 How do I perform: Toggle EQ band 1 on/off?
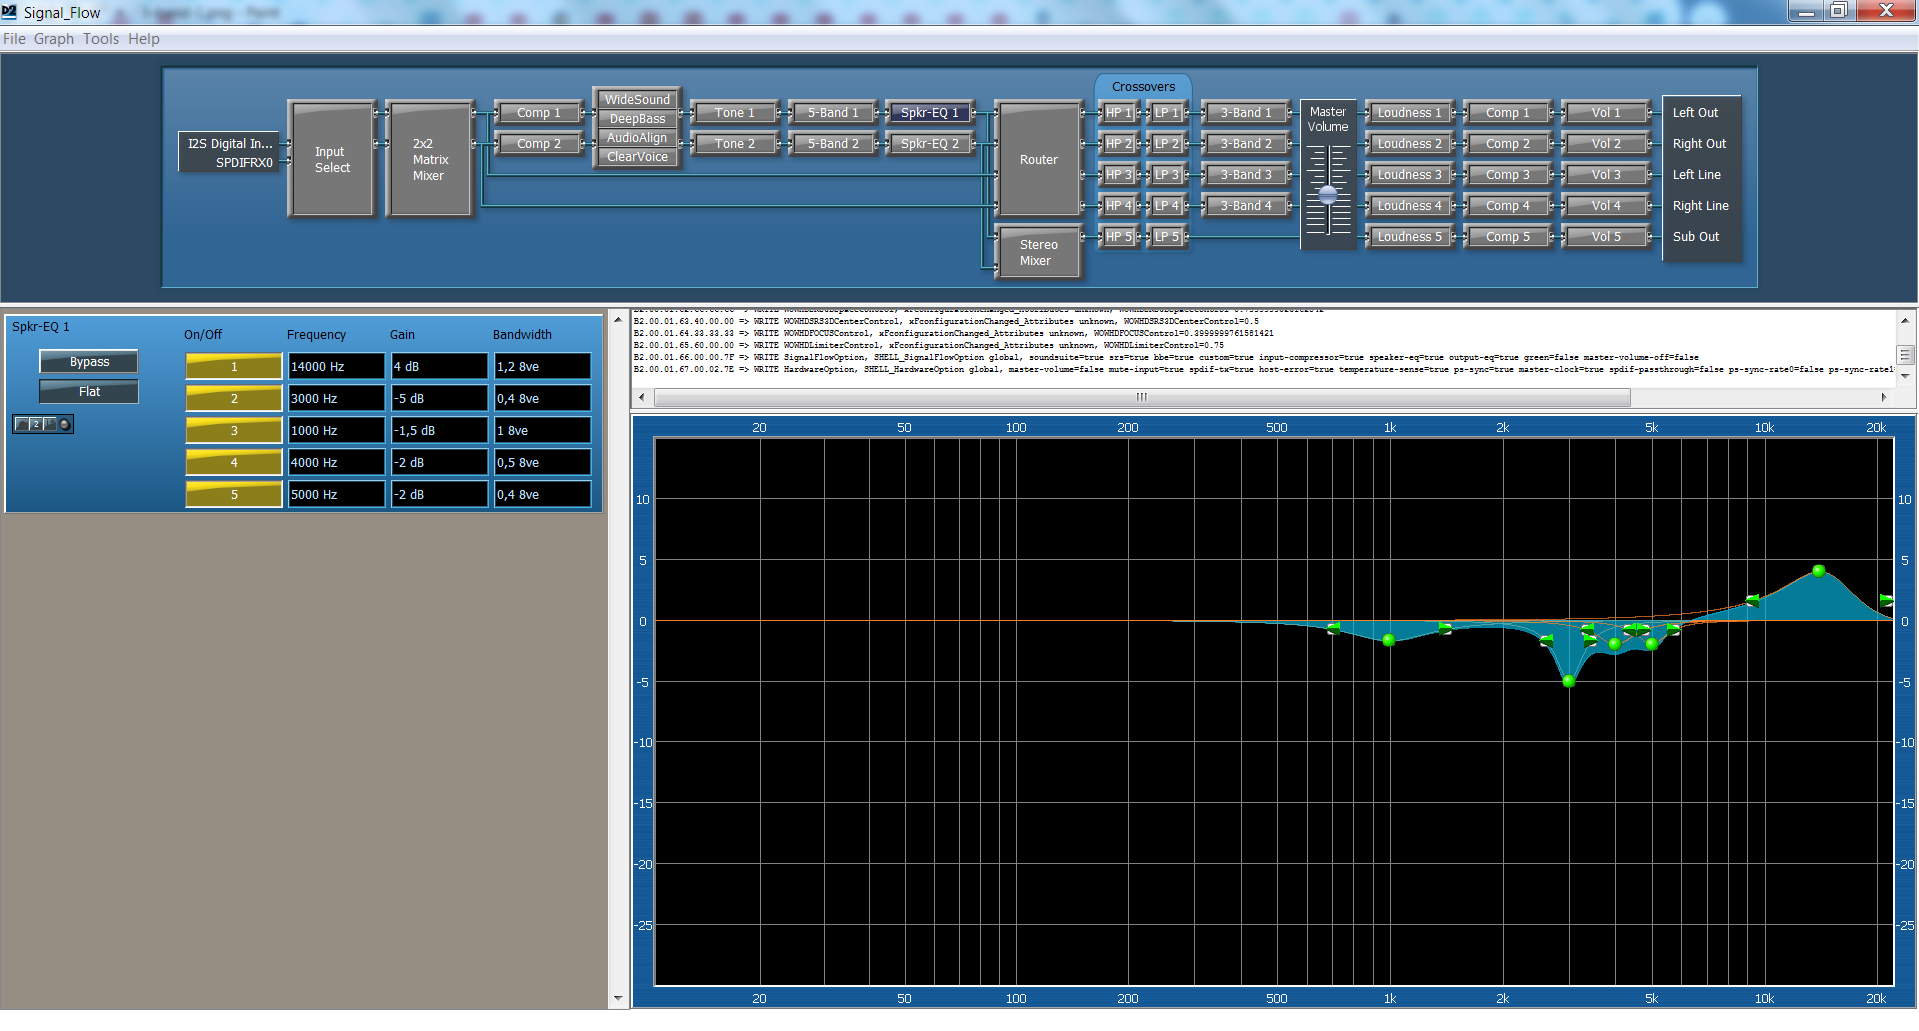234,367
